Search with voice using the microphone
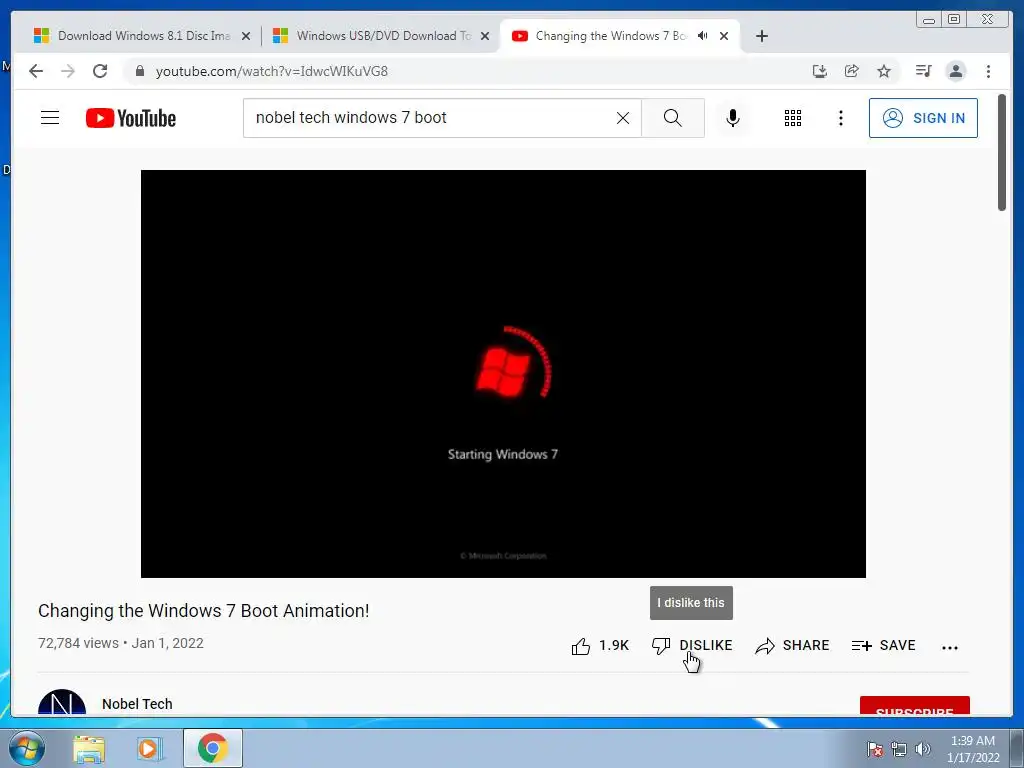Screen dimensions: 1024x768 733,118
